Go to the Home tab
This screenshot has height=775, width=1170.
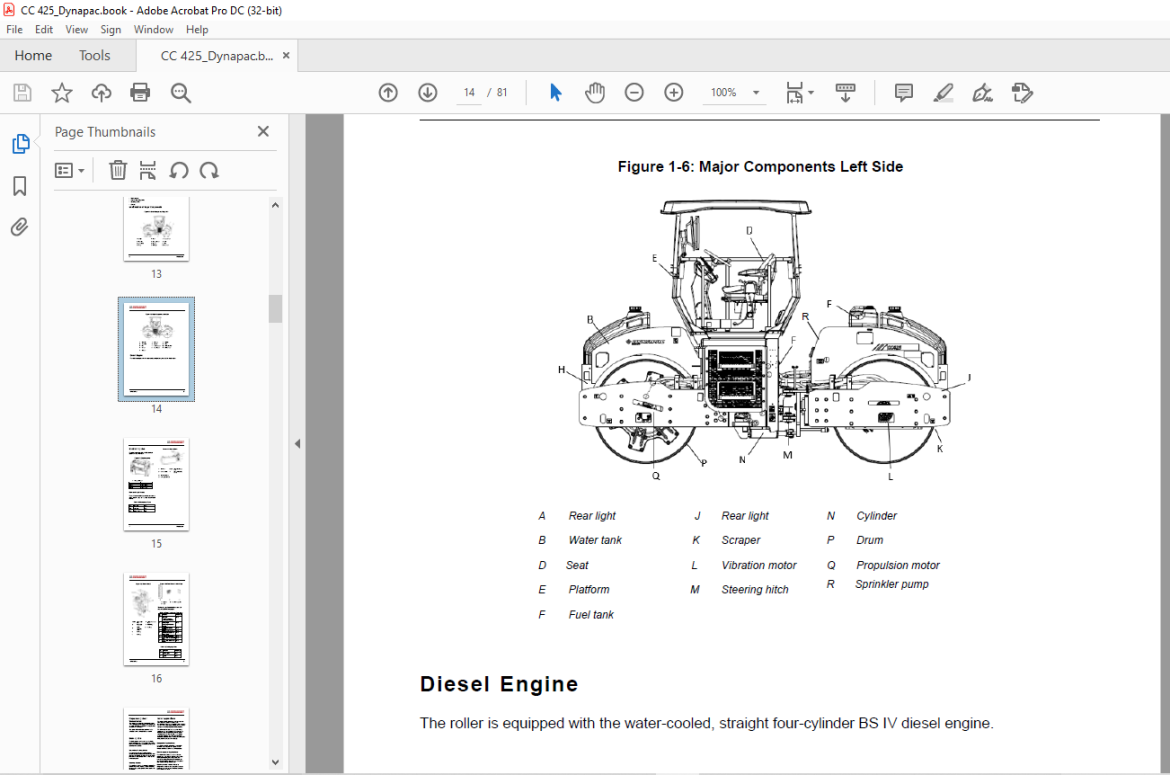click(34, 56)
